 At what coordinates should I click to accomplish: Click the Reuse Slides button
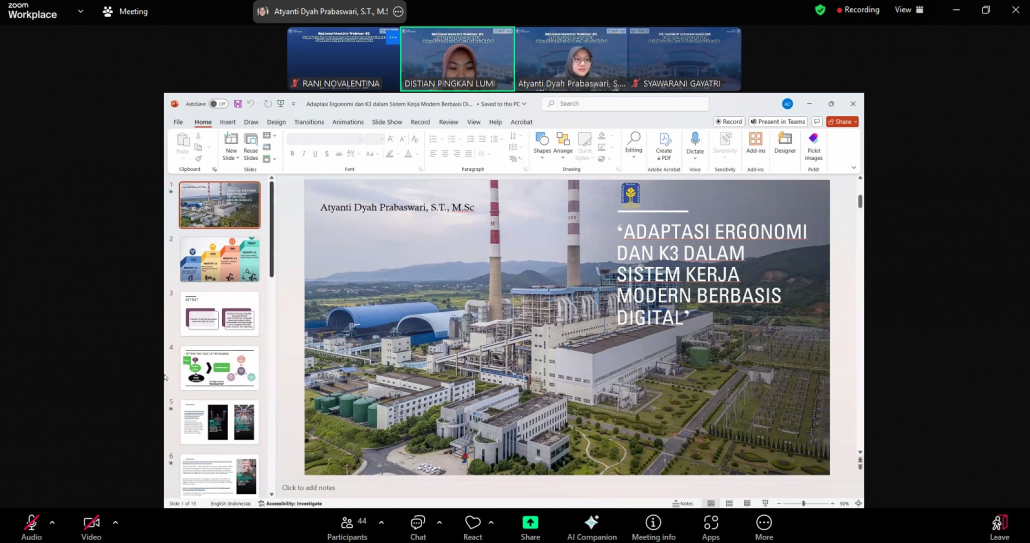click(x=251, y=146)
